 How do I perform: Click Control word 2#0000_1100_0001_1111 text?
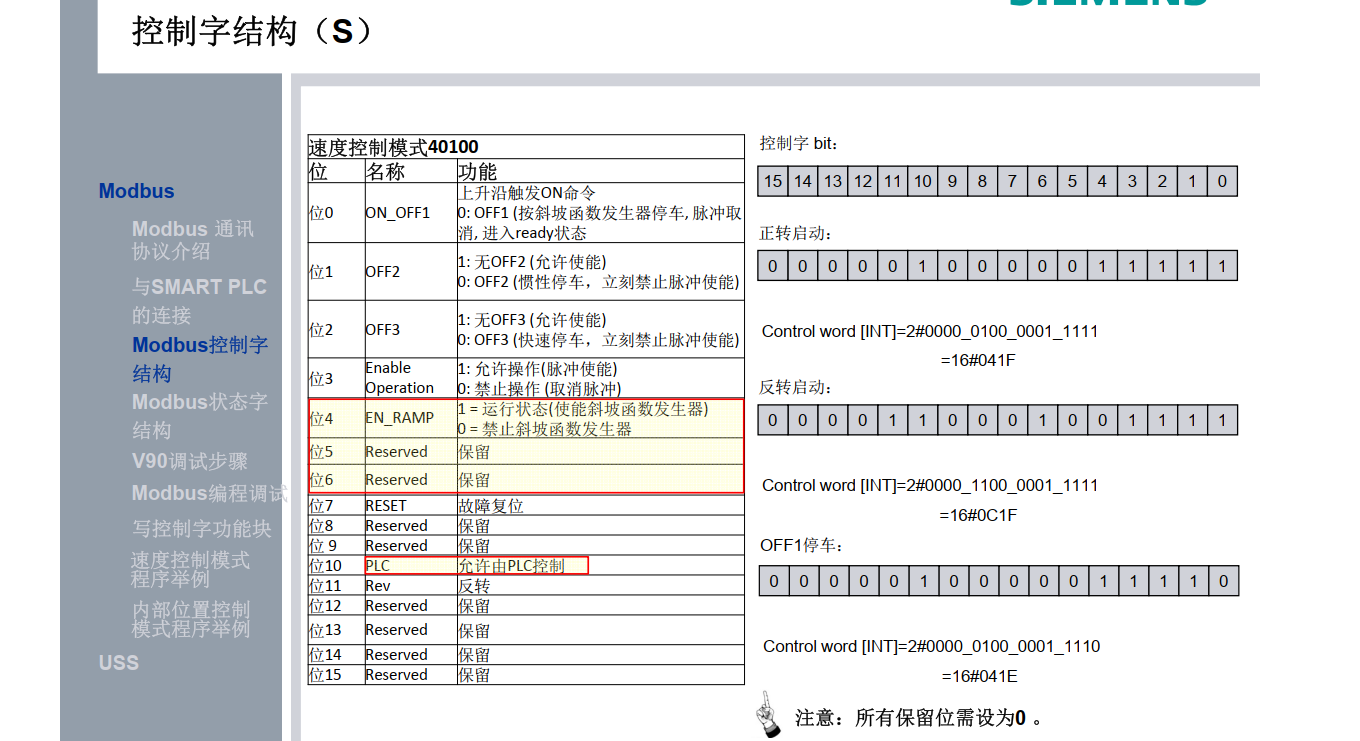[930, 485]
